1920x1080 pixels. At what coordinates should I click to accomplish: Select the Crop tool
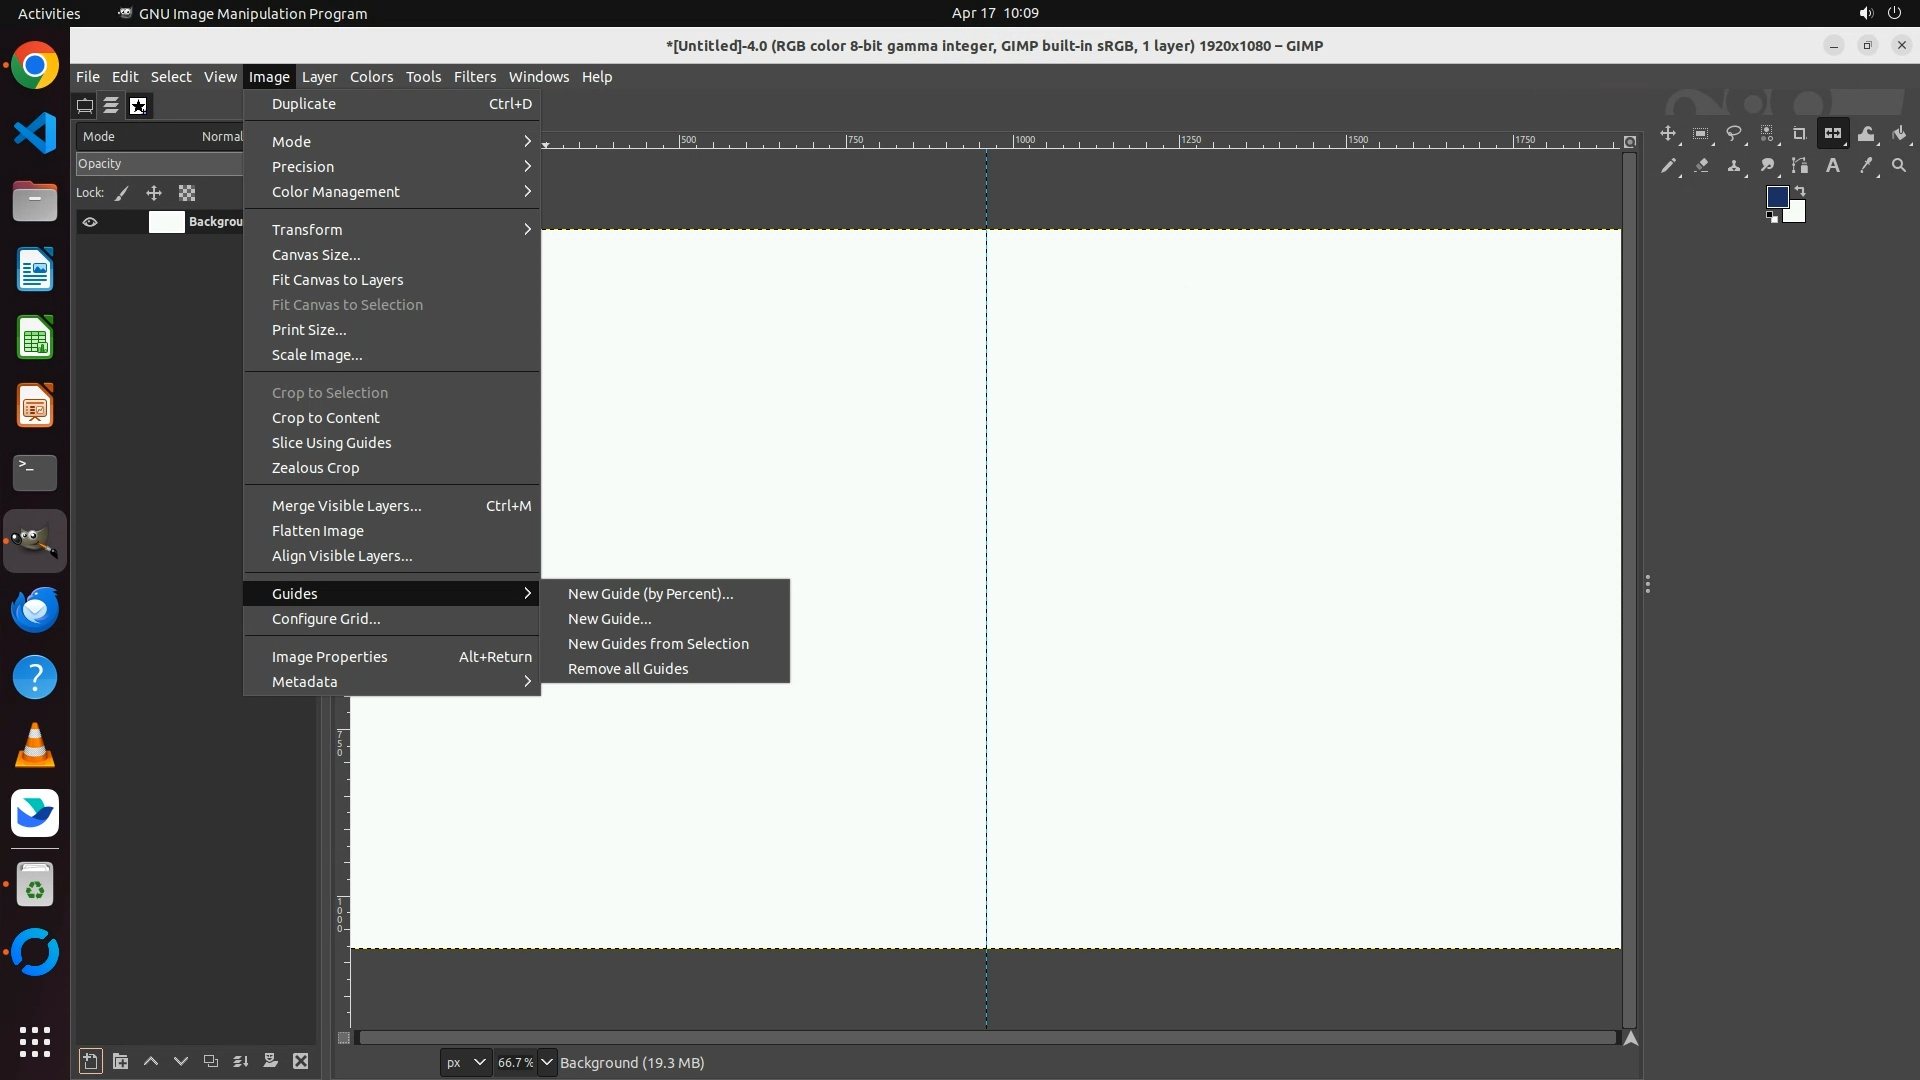click(x=1799, y=134)
